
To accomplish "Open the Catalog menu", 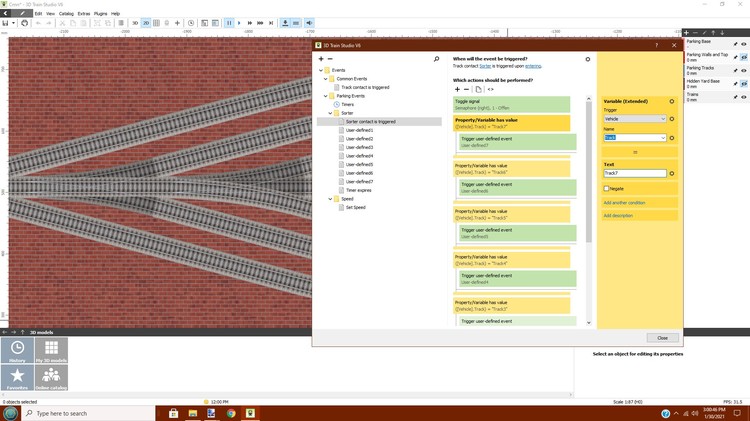I will (x=66, y=13).
